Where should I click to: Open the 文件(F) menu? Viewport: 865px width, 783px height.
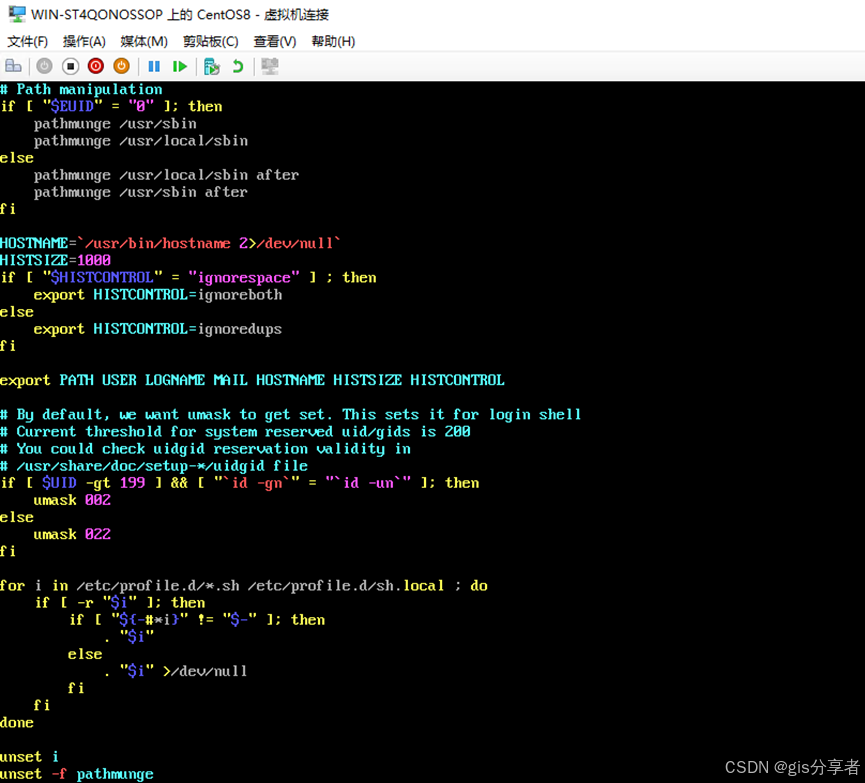28,41
